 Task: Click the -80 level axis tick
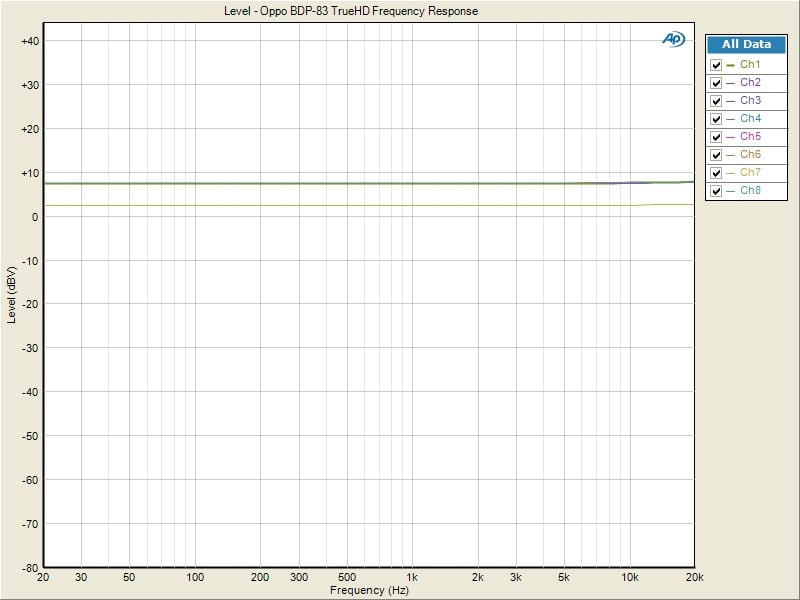tap(28, 567)
